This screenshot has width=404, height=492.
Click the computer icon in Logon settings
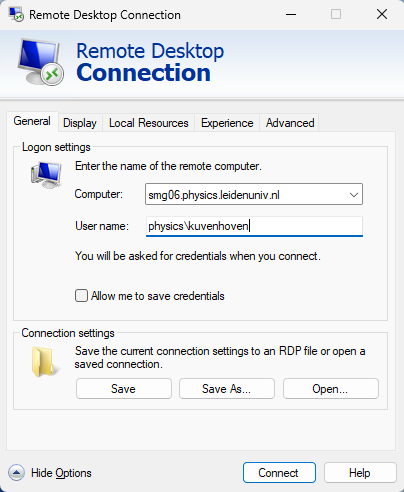coord(46,175)
